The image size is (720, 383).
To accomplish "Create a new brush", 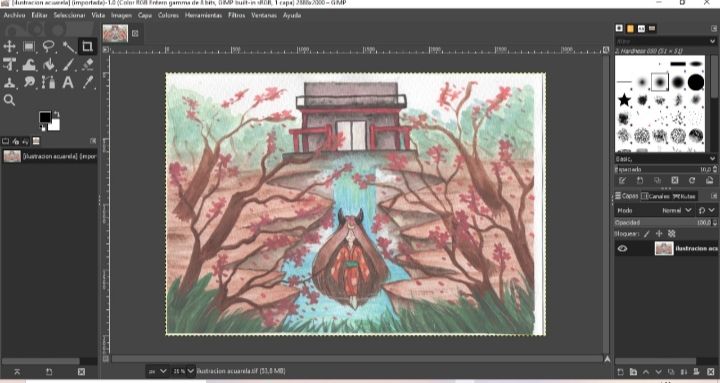I will (640, 180).
